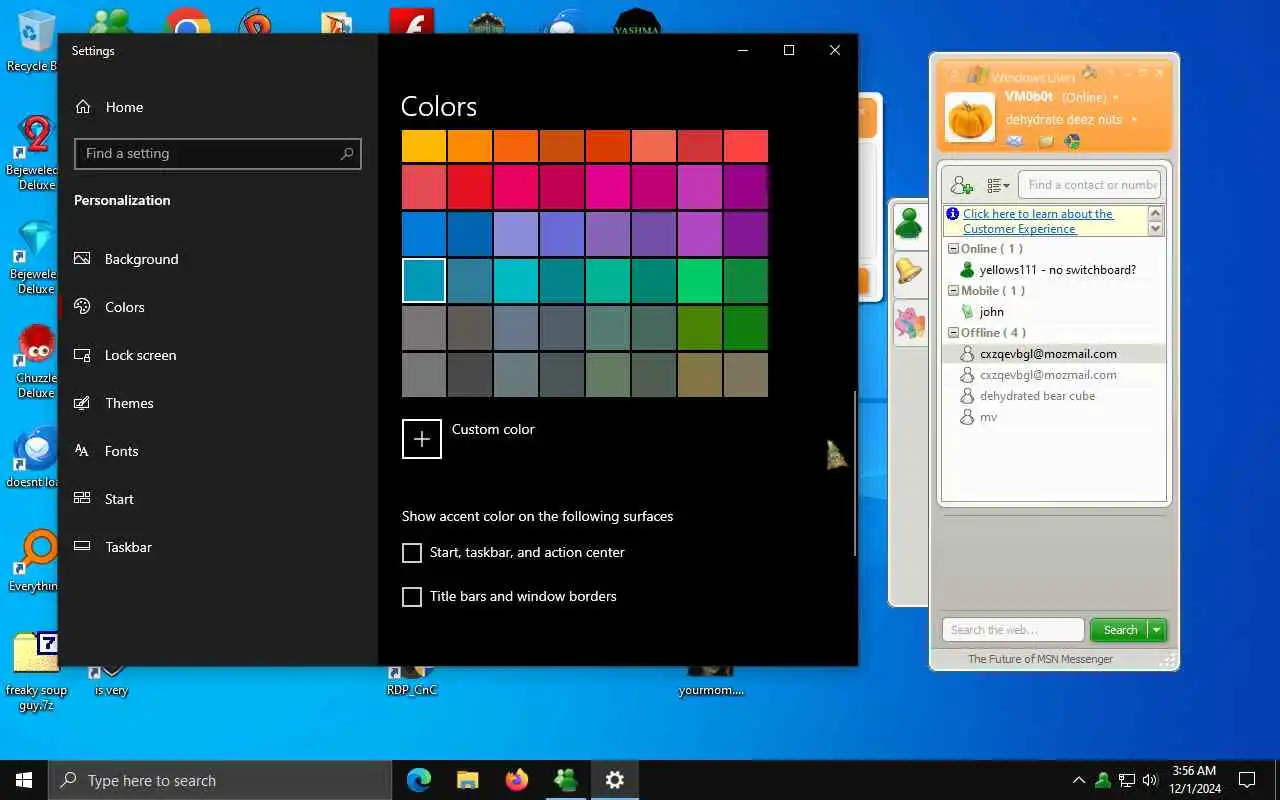Click the Find a setting field
The width and height of the screenshot is (1280, 800).
218,154
